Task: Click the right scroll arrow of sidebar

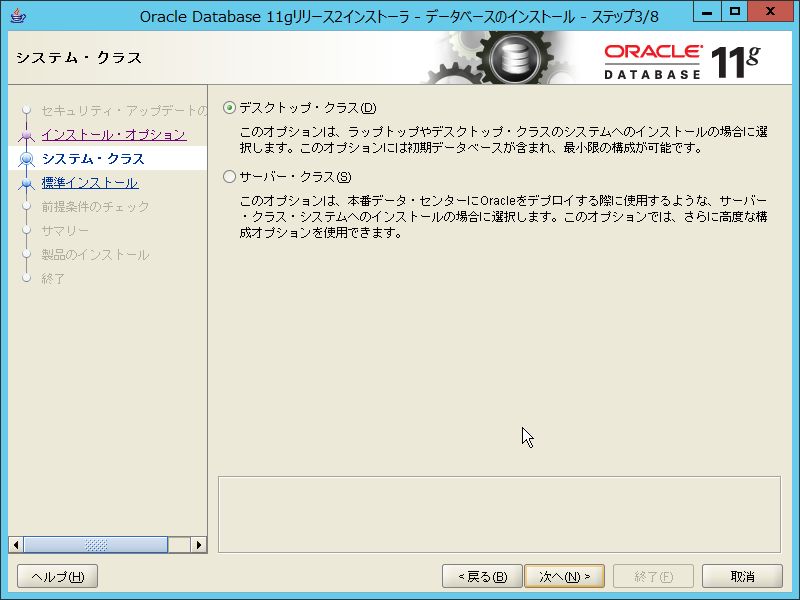Action: (198, 545)
